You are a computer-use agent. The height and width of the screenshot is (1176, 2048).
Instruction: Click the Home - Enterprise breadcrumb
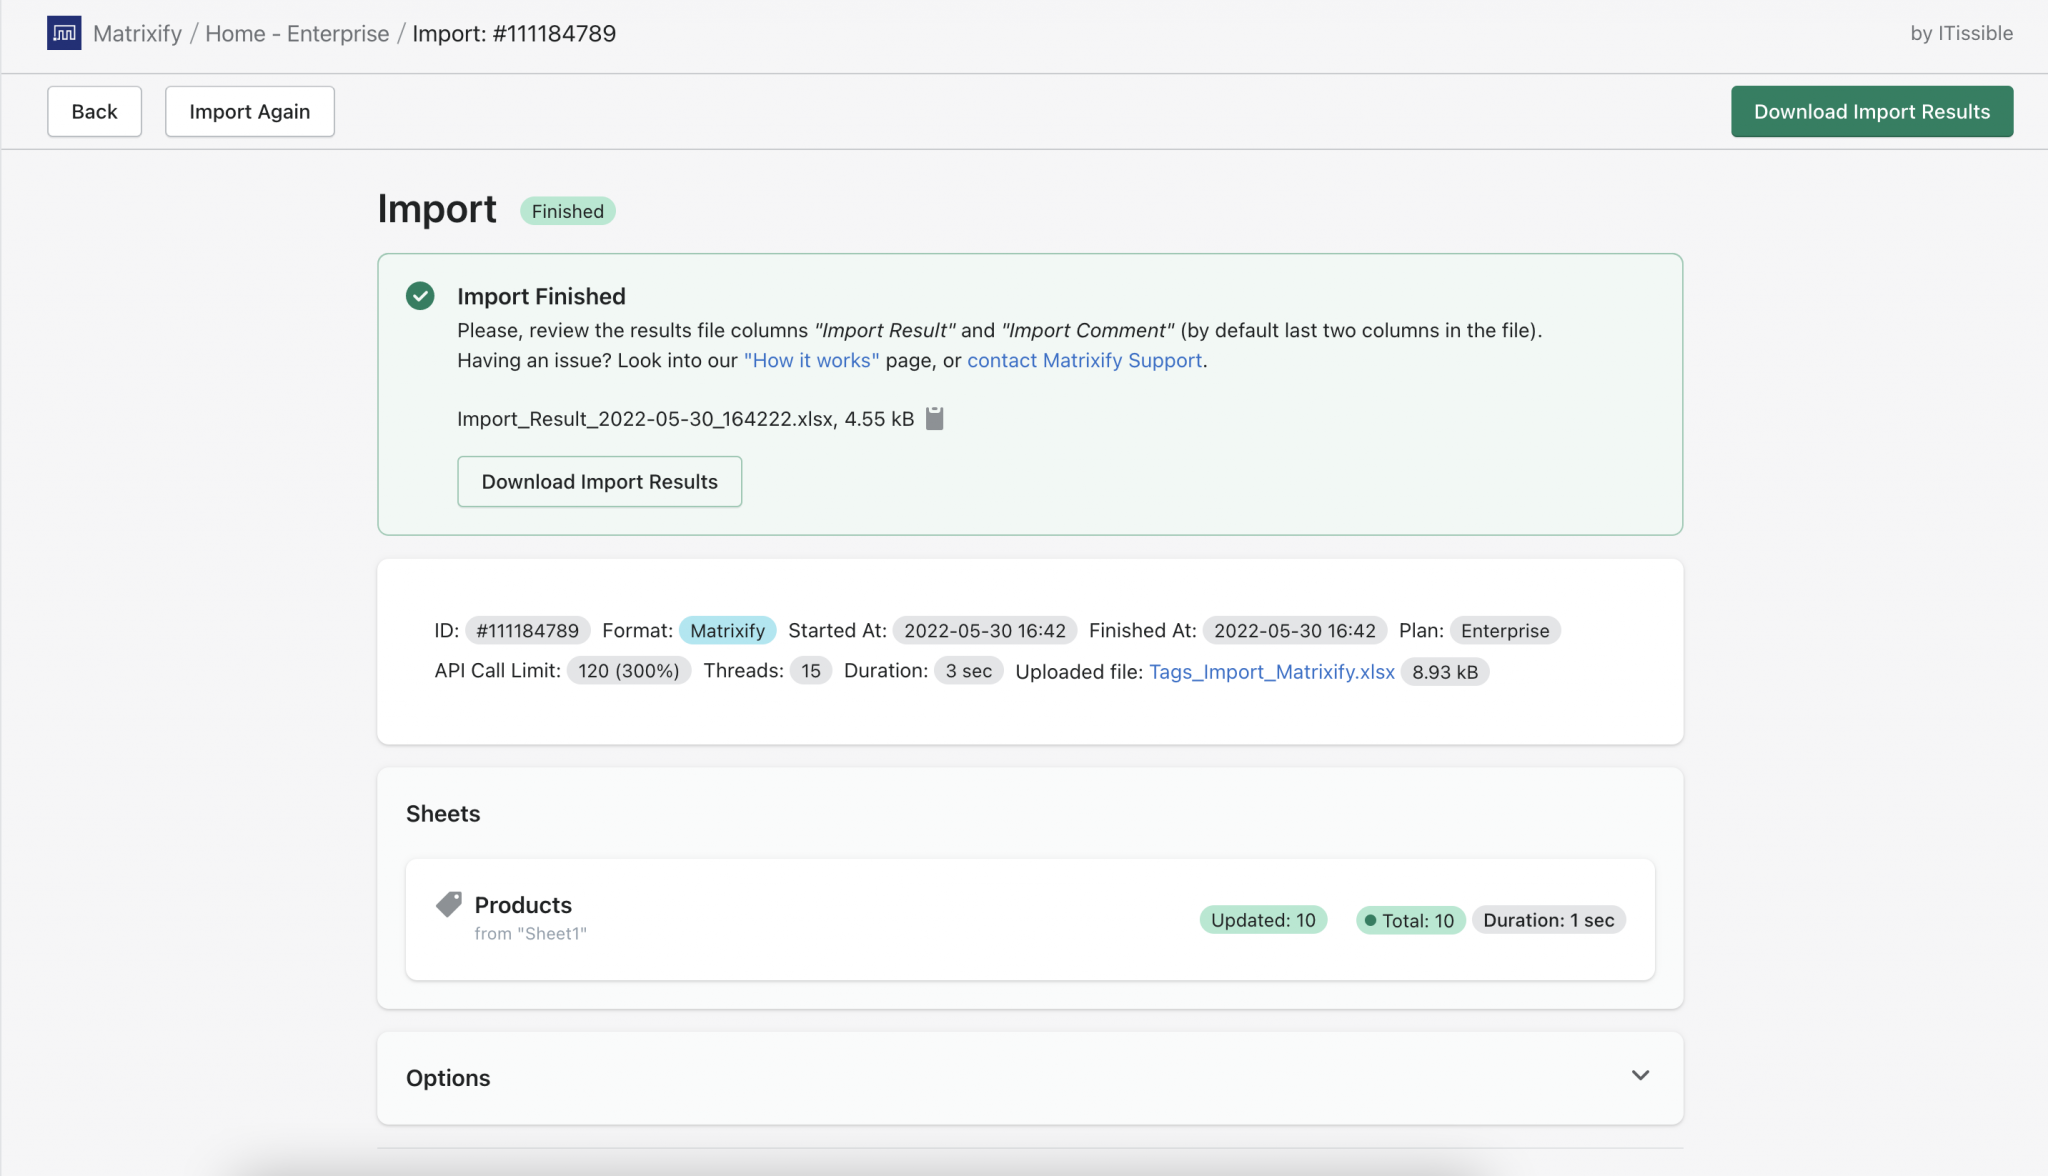tap(297, 33)
